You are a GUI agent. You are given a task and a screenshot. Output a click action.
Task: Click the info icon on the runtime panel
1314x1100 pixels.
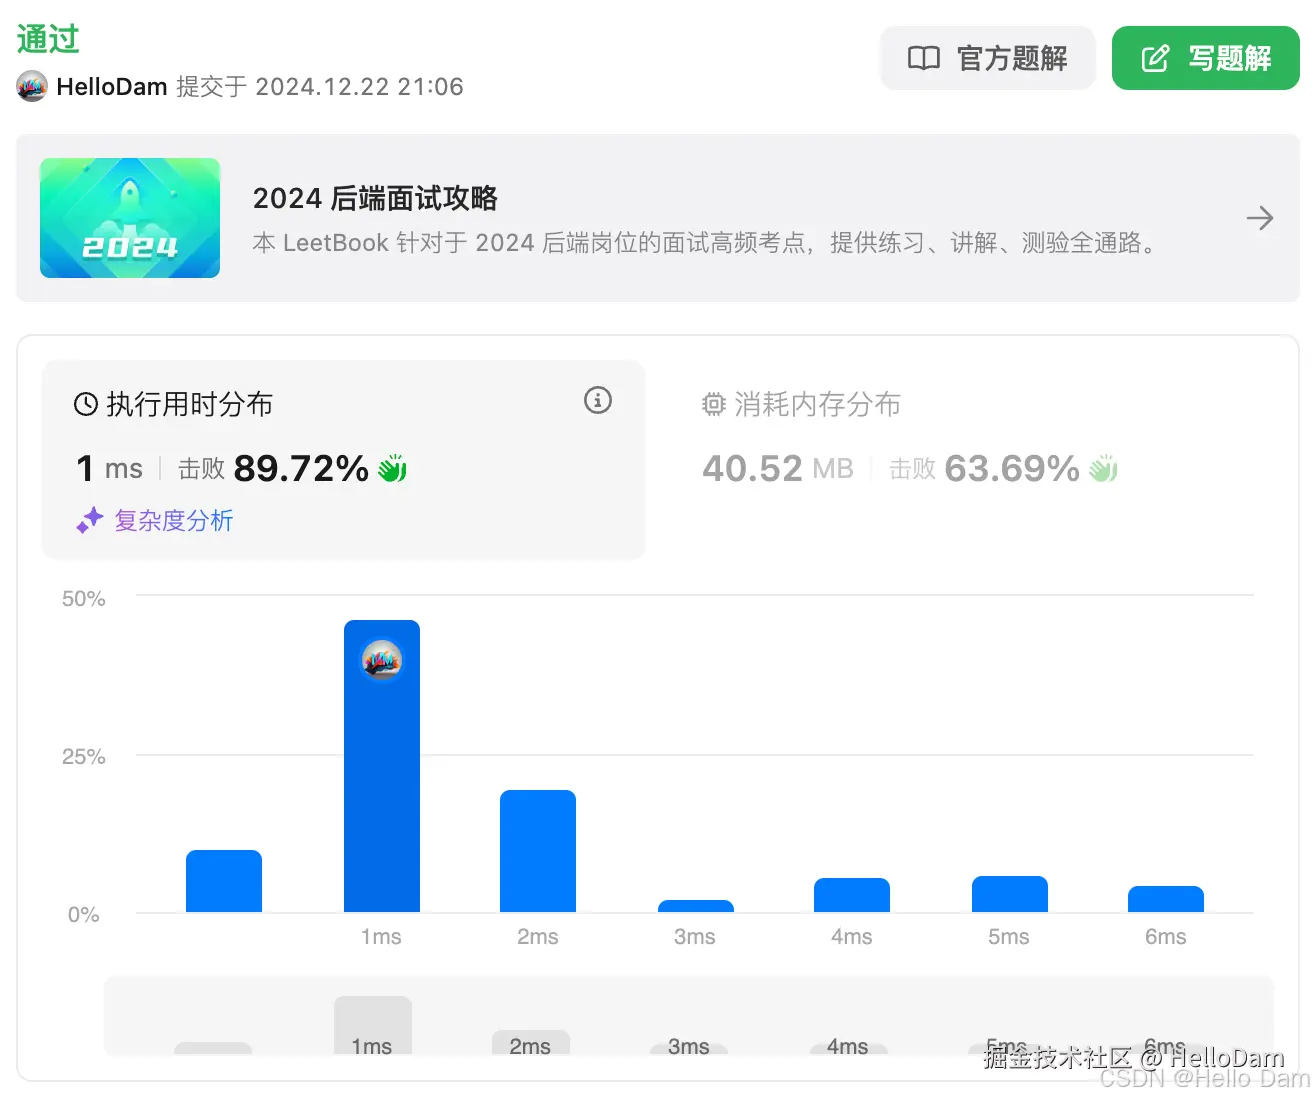coord(597,400)
